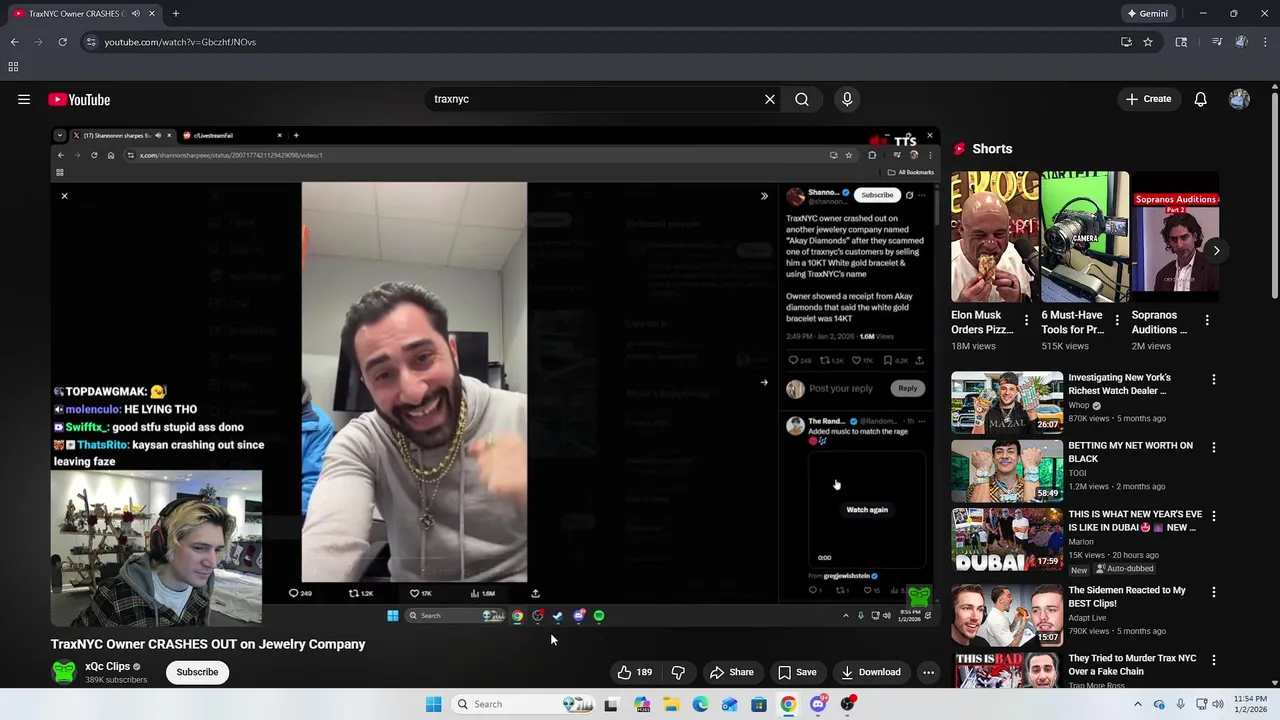The height and width of the screenshot is (720, 1280).
Task: Open Microsoft Store from the taskbar
Action: pyautogui.click(x=759, y=704)
